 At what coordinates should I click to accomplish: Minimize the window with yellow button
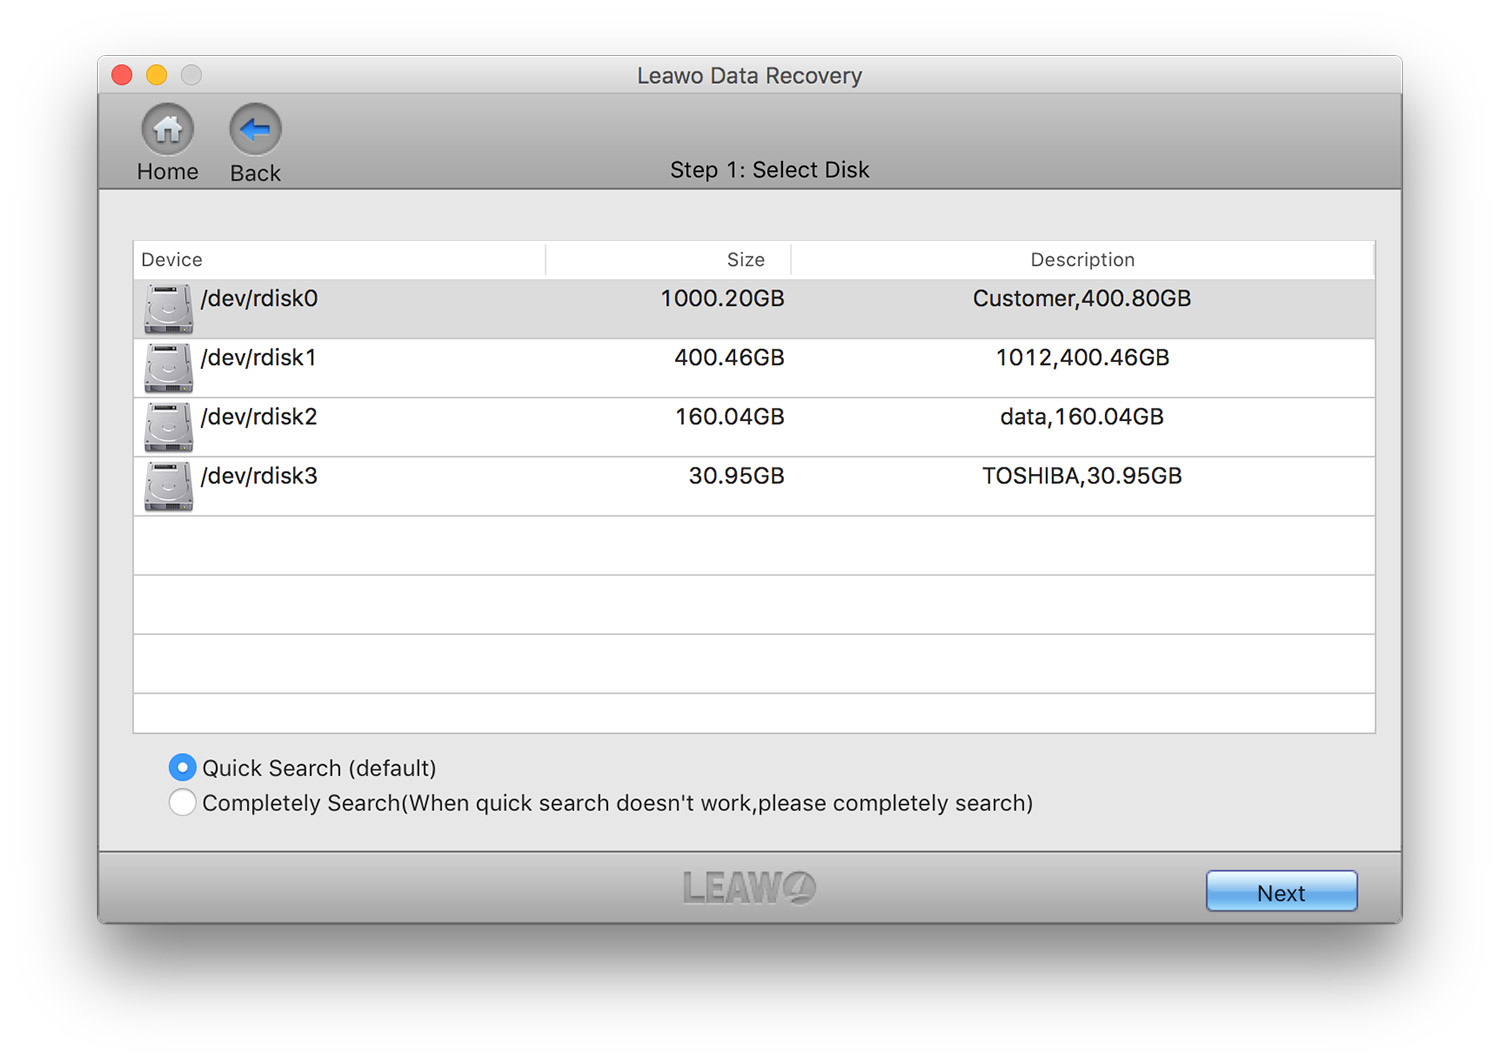[157, 75]
